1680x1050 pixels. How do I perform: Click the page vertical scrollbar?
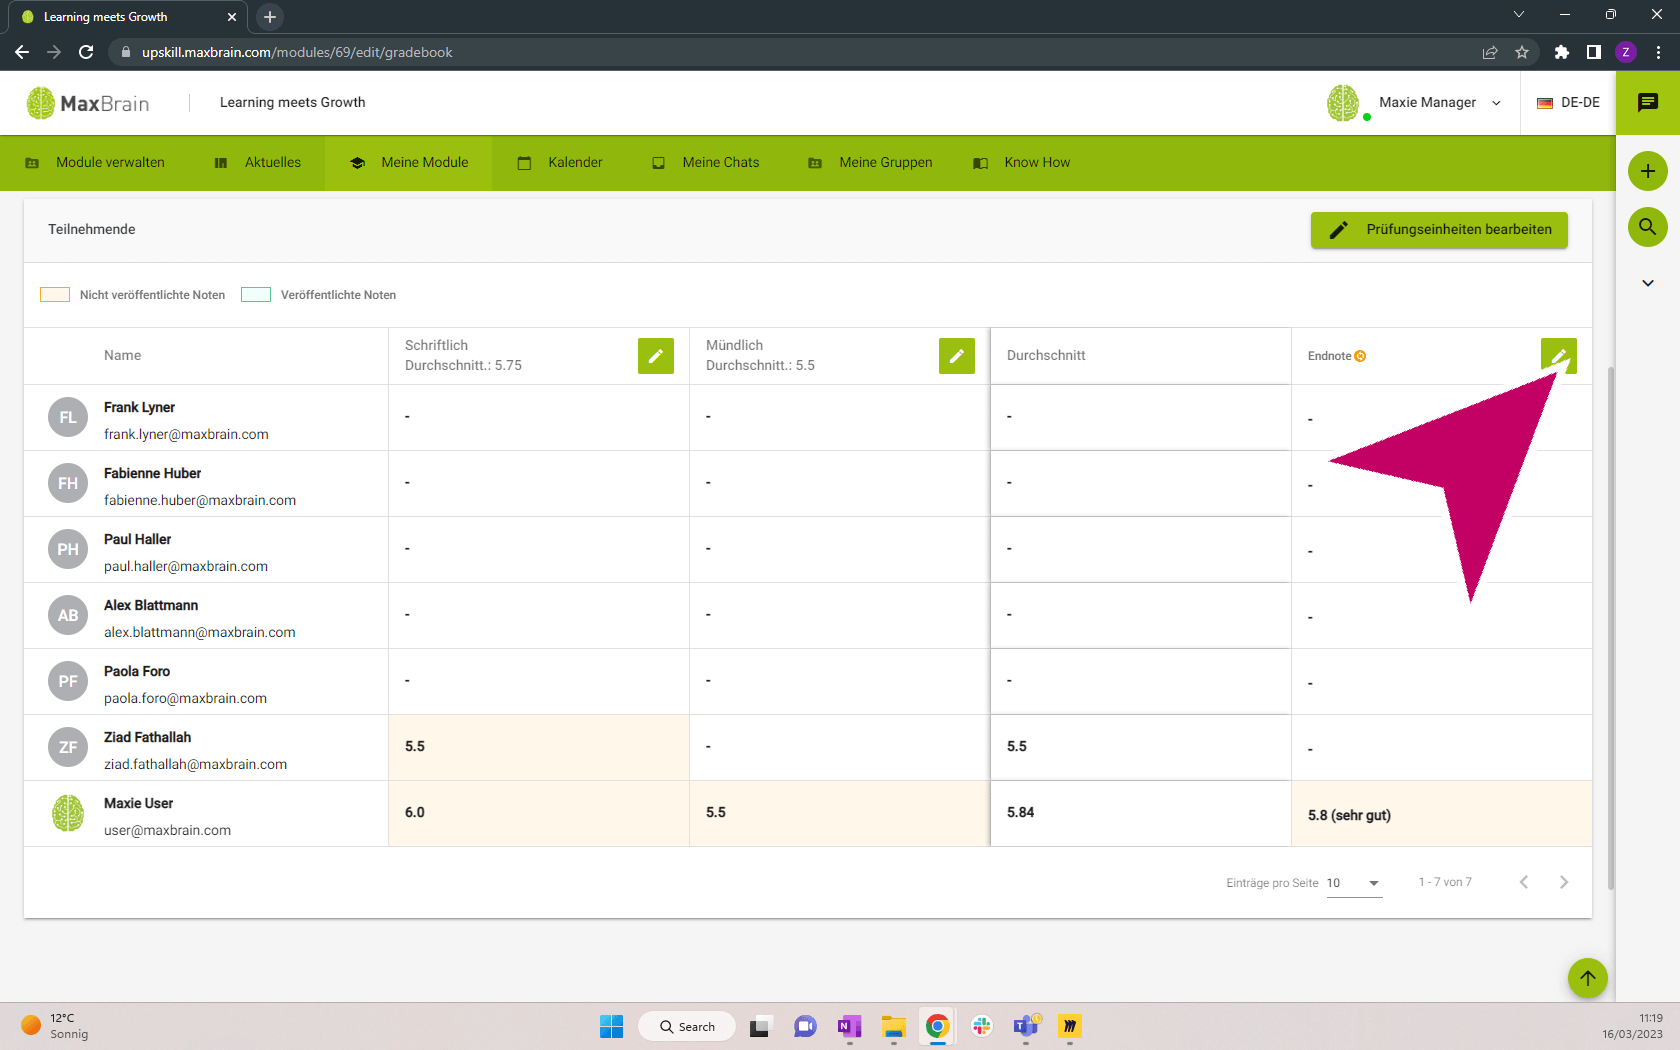click(1610, 628)
